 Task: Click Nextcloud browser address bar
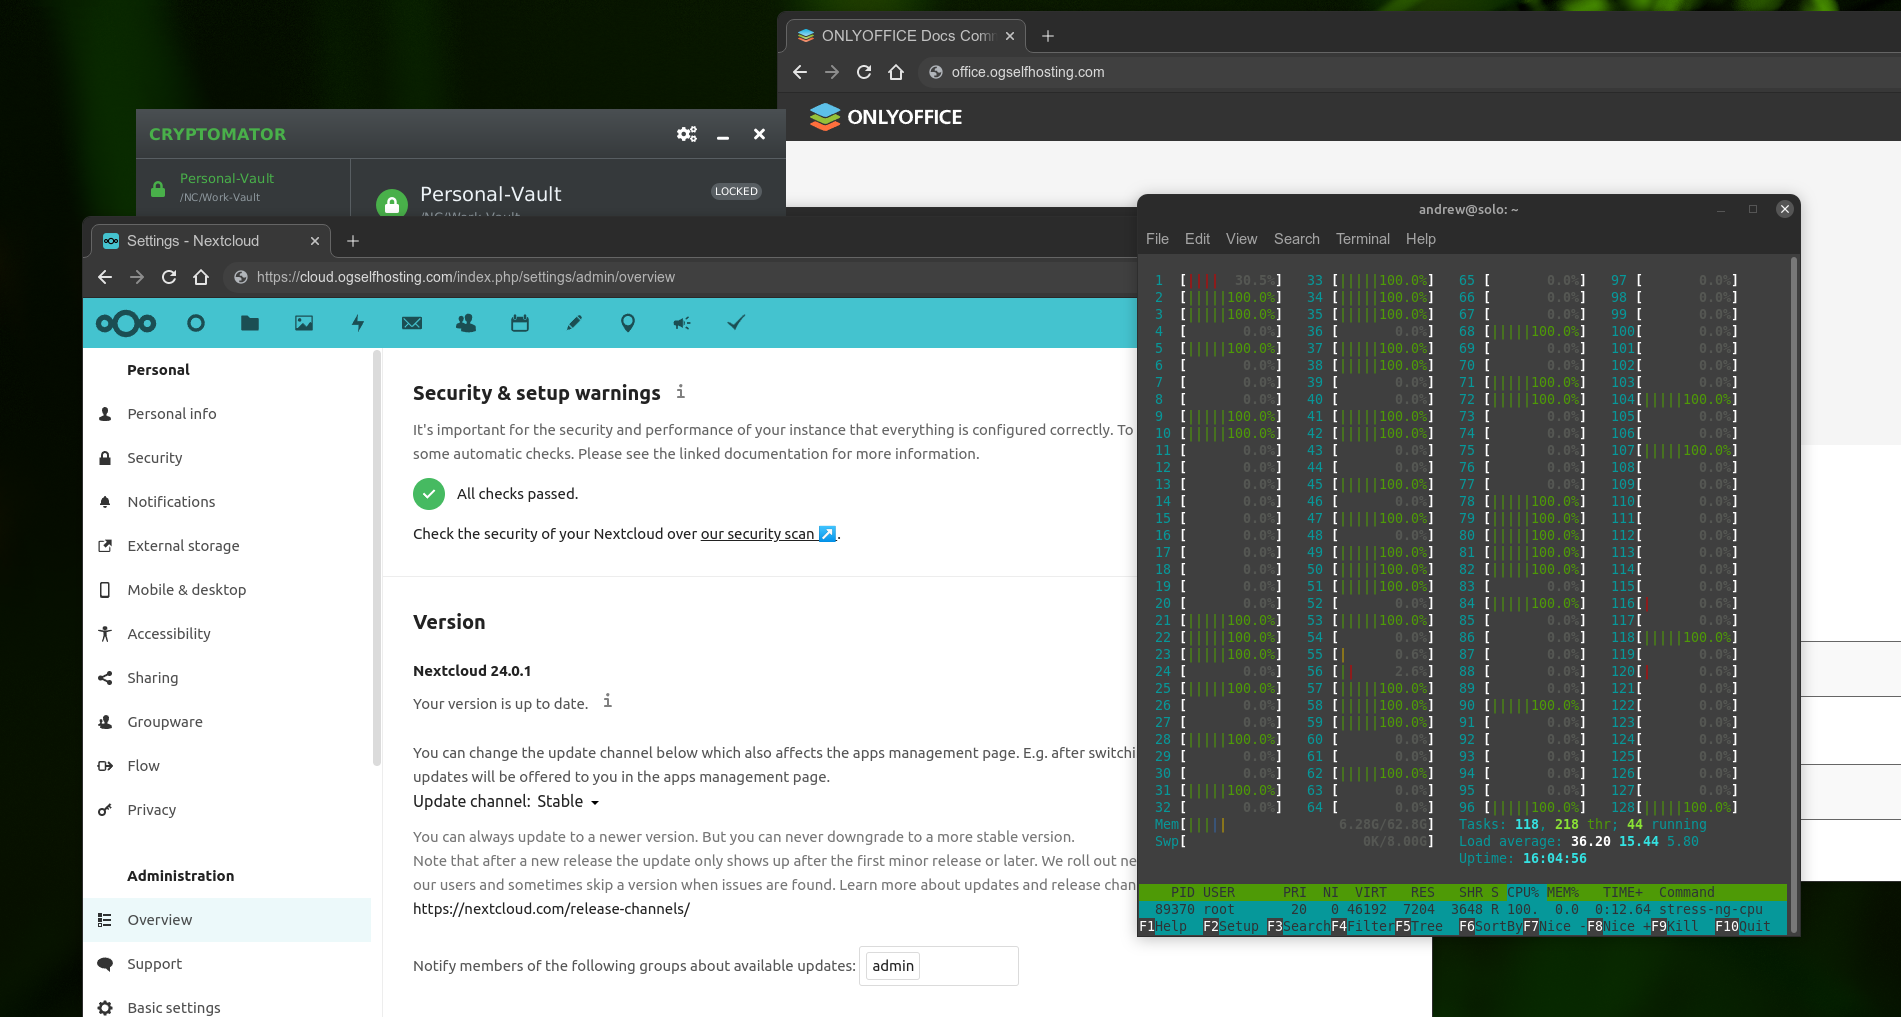coord(680,277)
